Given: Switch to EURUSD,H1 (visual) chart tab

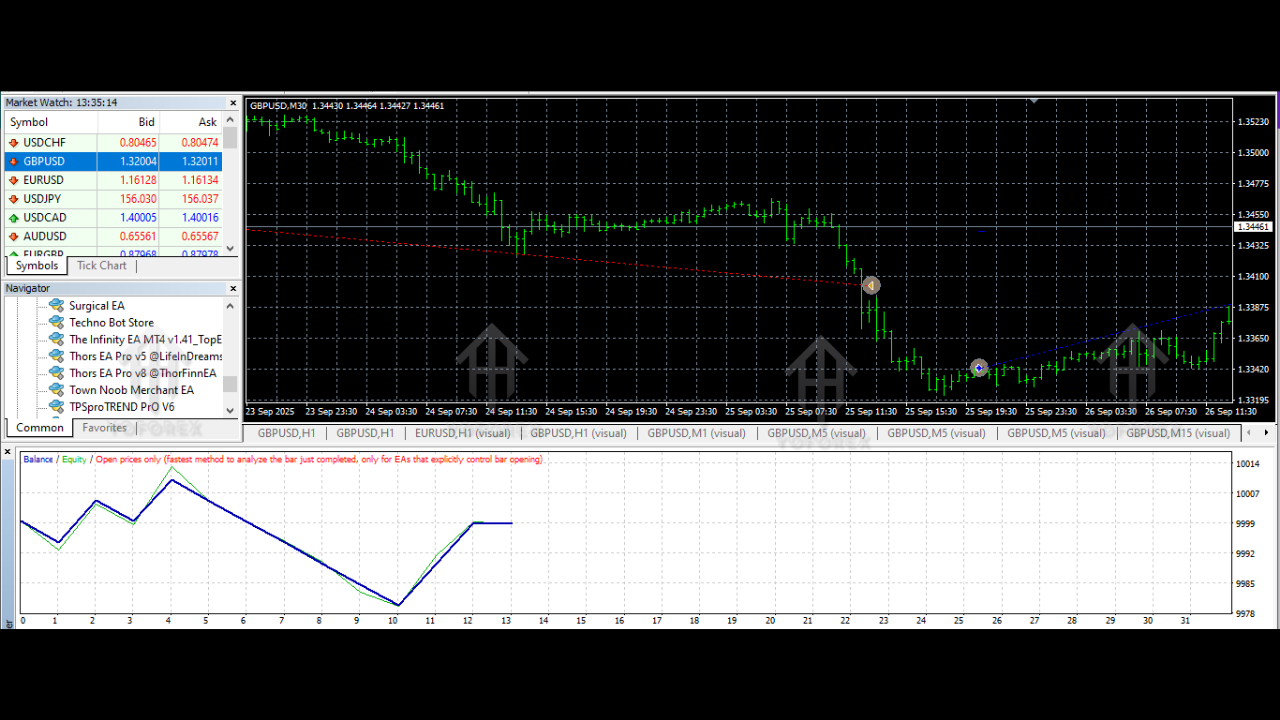Looking at the screenshot, I should [x=462, y=433].
